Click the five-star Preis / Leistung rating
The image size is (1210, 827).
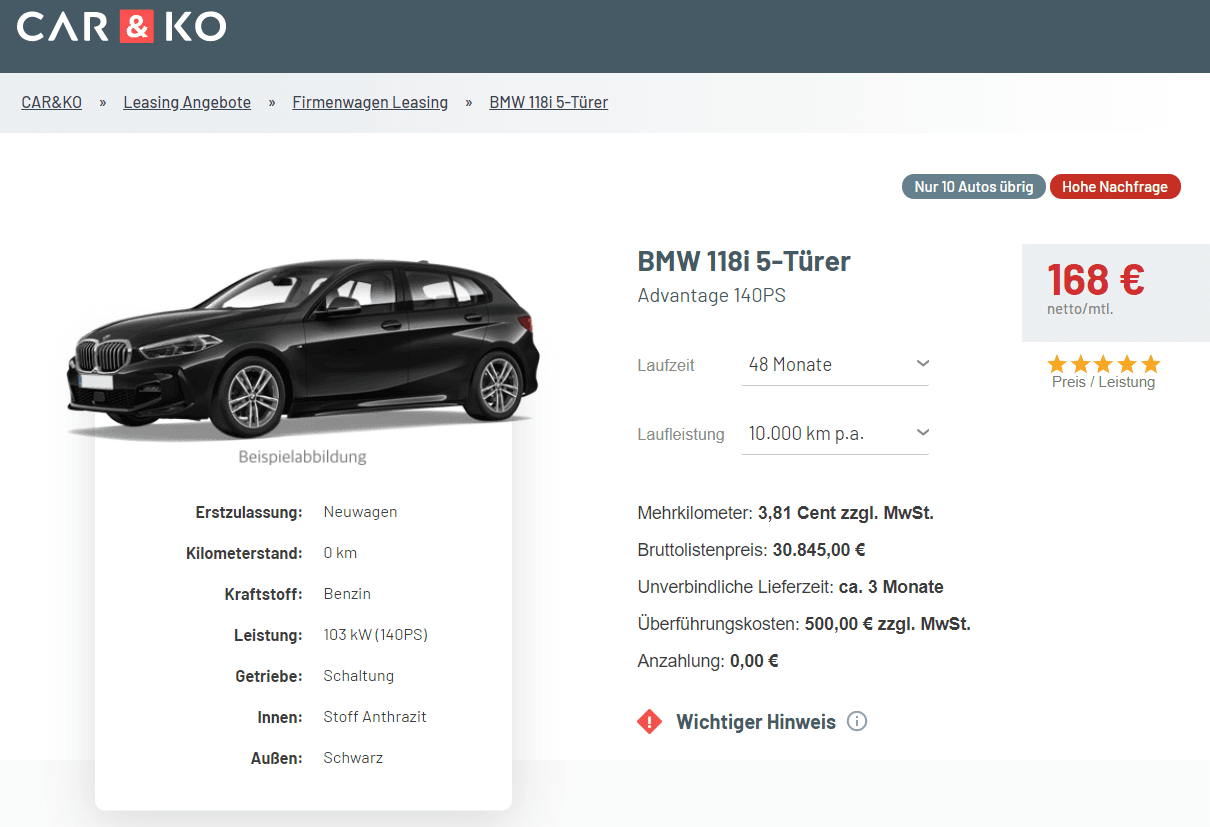coord(1104,364)
